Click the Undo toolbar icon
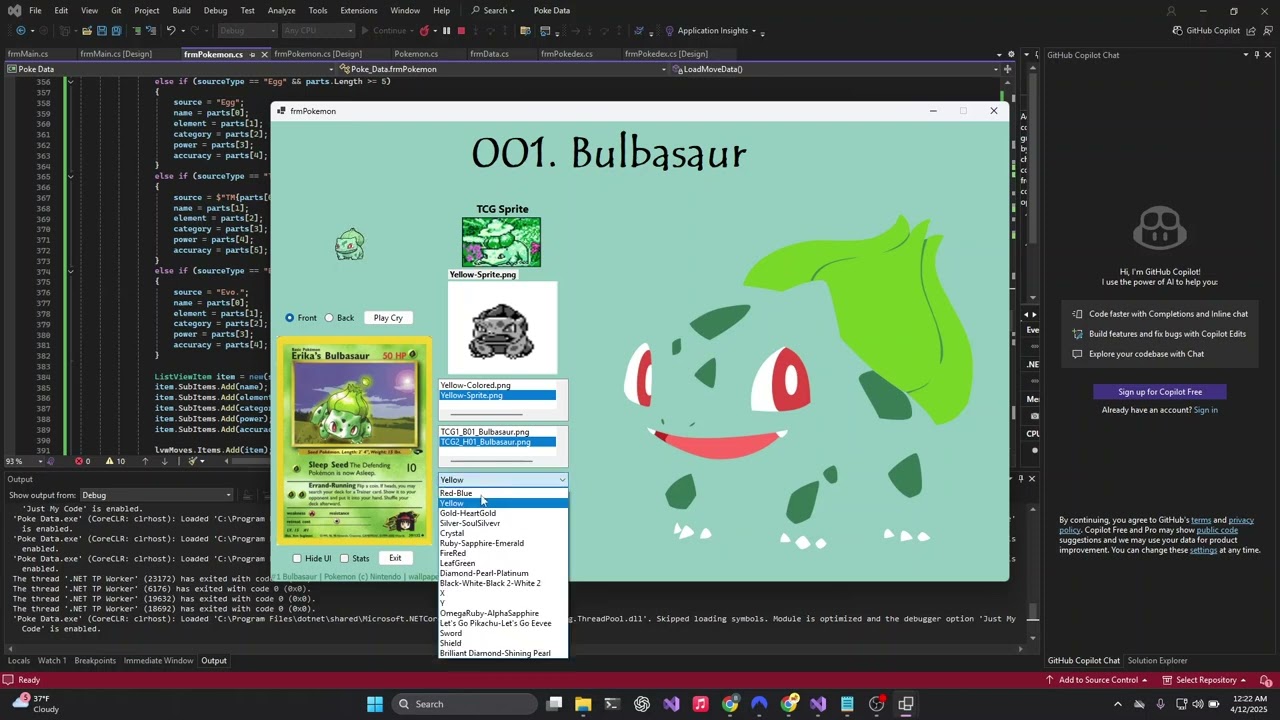The image size is (1280, 720). point(171,31)
